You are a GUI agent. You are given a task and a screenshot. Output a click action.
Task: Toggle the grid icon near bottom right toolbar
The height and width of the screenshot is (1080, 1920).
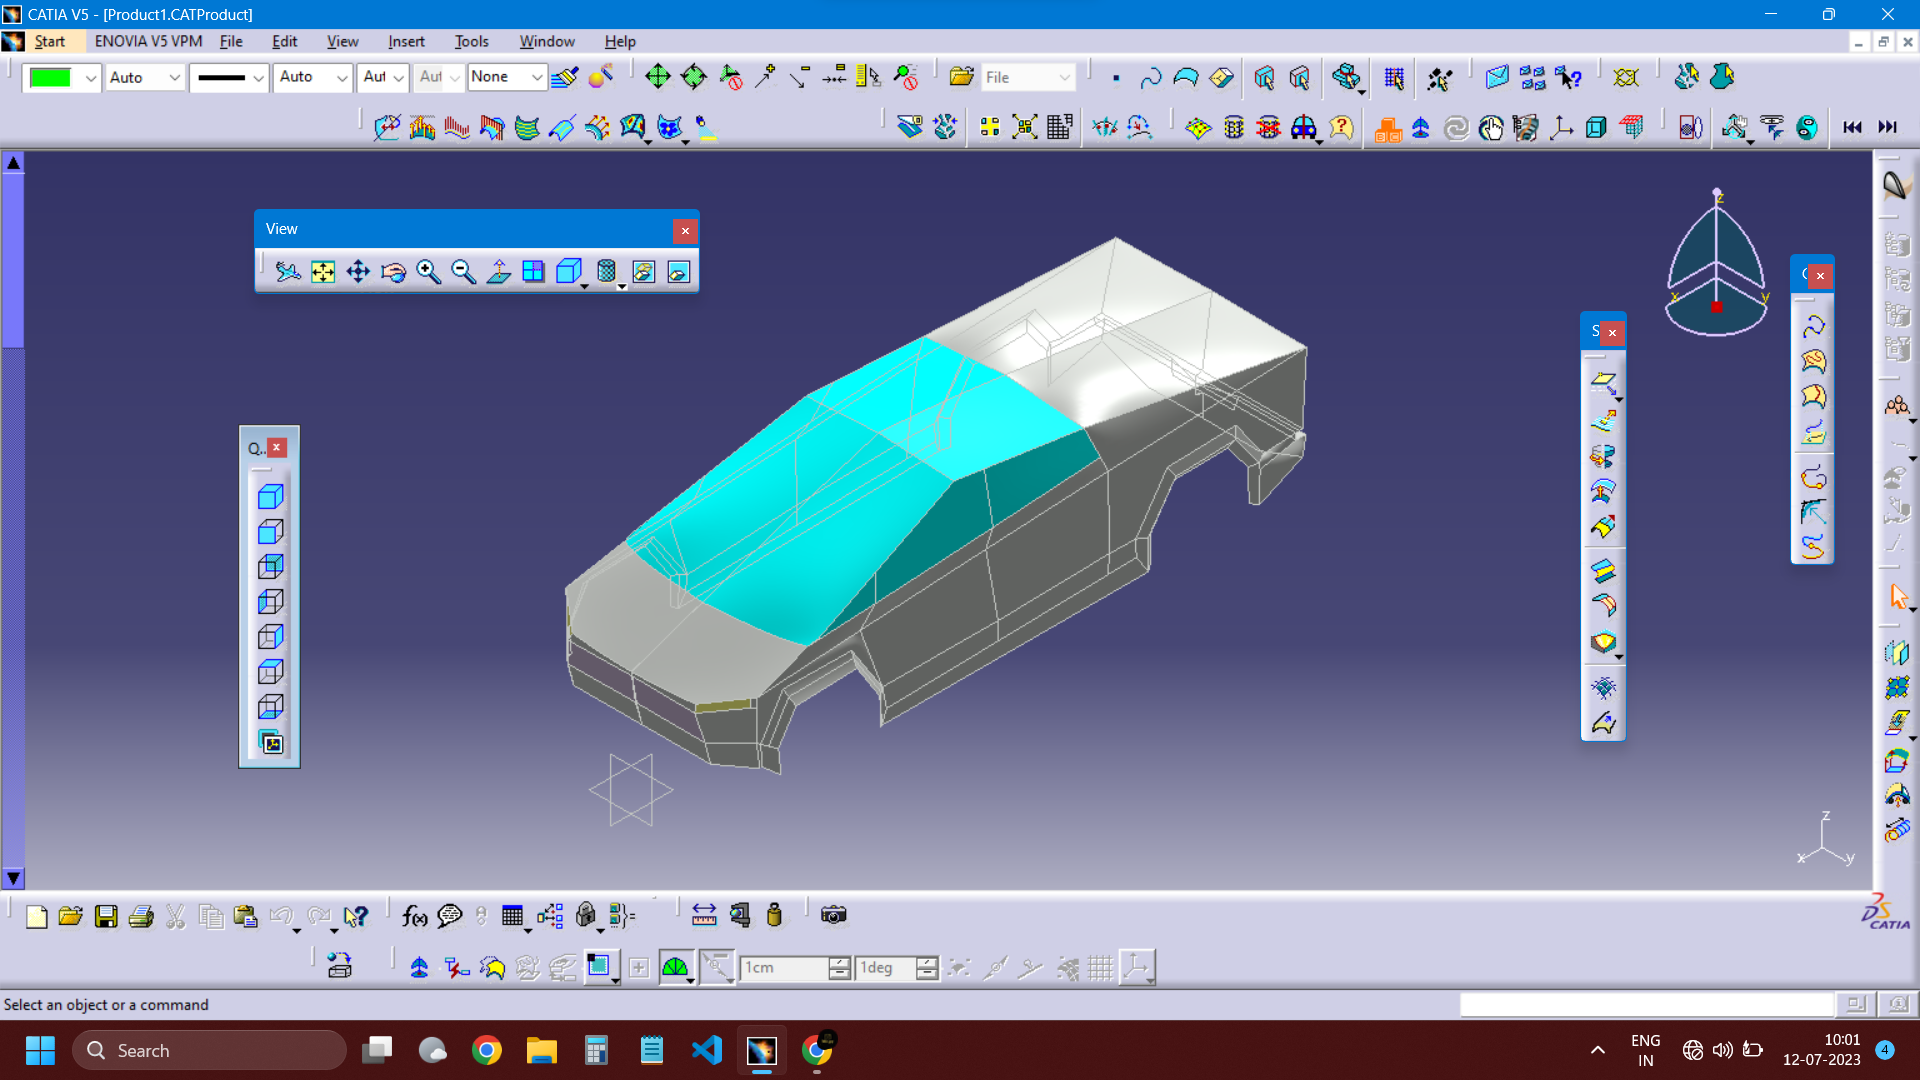click(x=1100, y=967)
